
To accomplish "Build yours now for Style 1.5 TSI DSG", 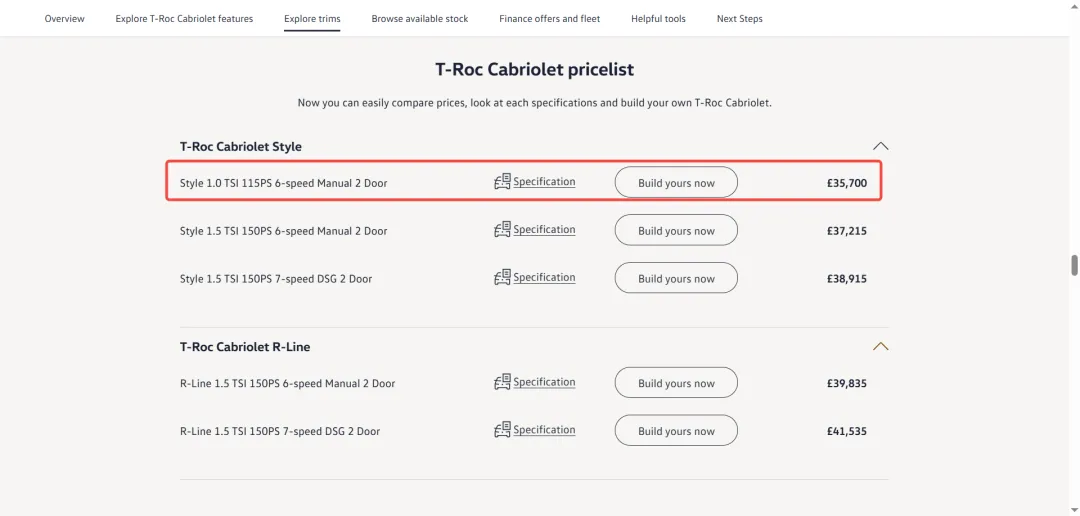I will [x=676, y=278].
